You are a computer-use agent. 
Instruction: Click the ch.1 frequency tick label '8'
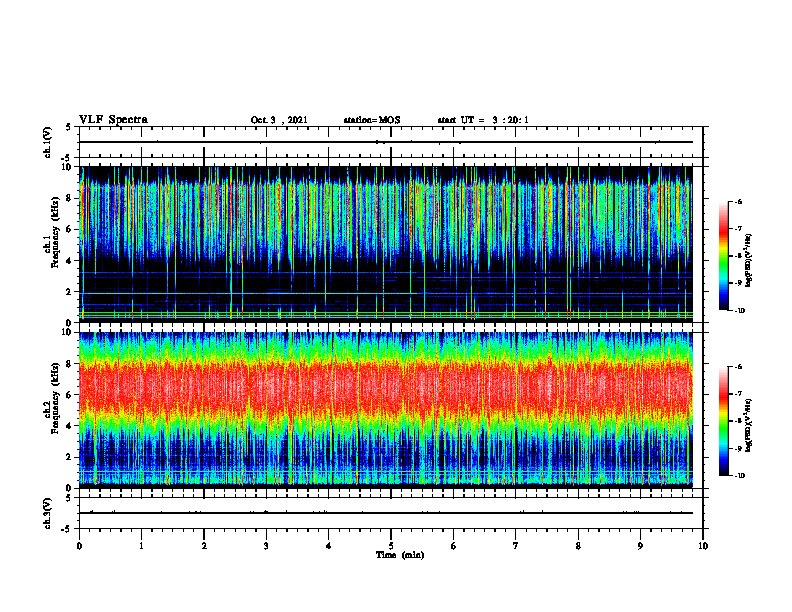pos(70,198)
